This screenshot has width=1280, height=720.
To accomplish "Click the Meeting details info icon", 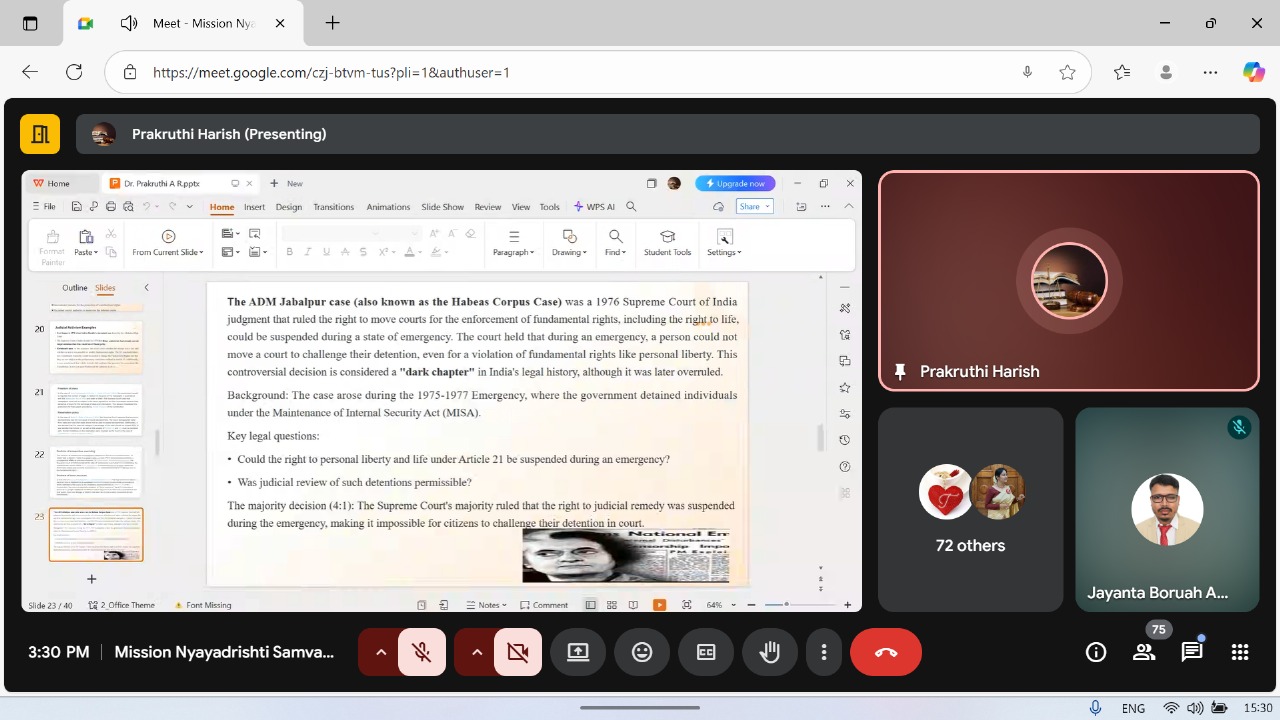I will (x=1096, y=652).
